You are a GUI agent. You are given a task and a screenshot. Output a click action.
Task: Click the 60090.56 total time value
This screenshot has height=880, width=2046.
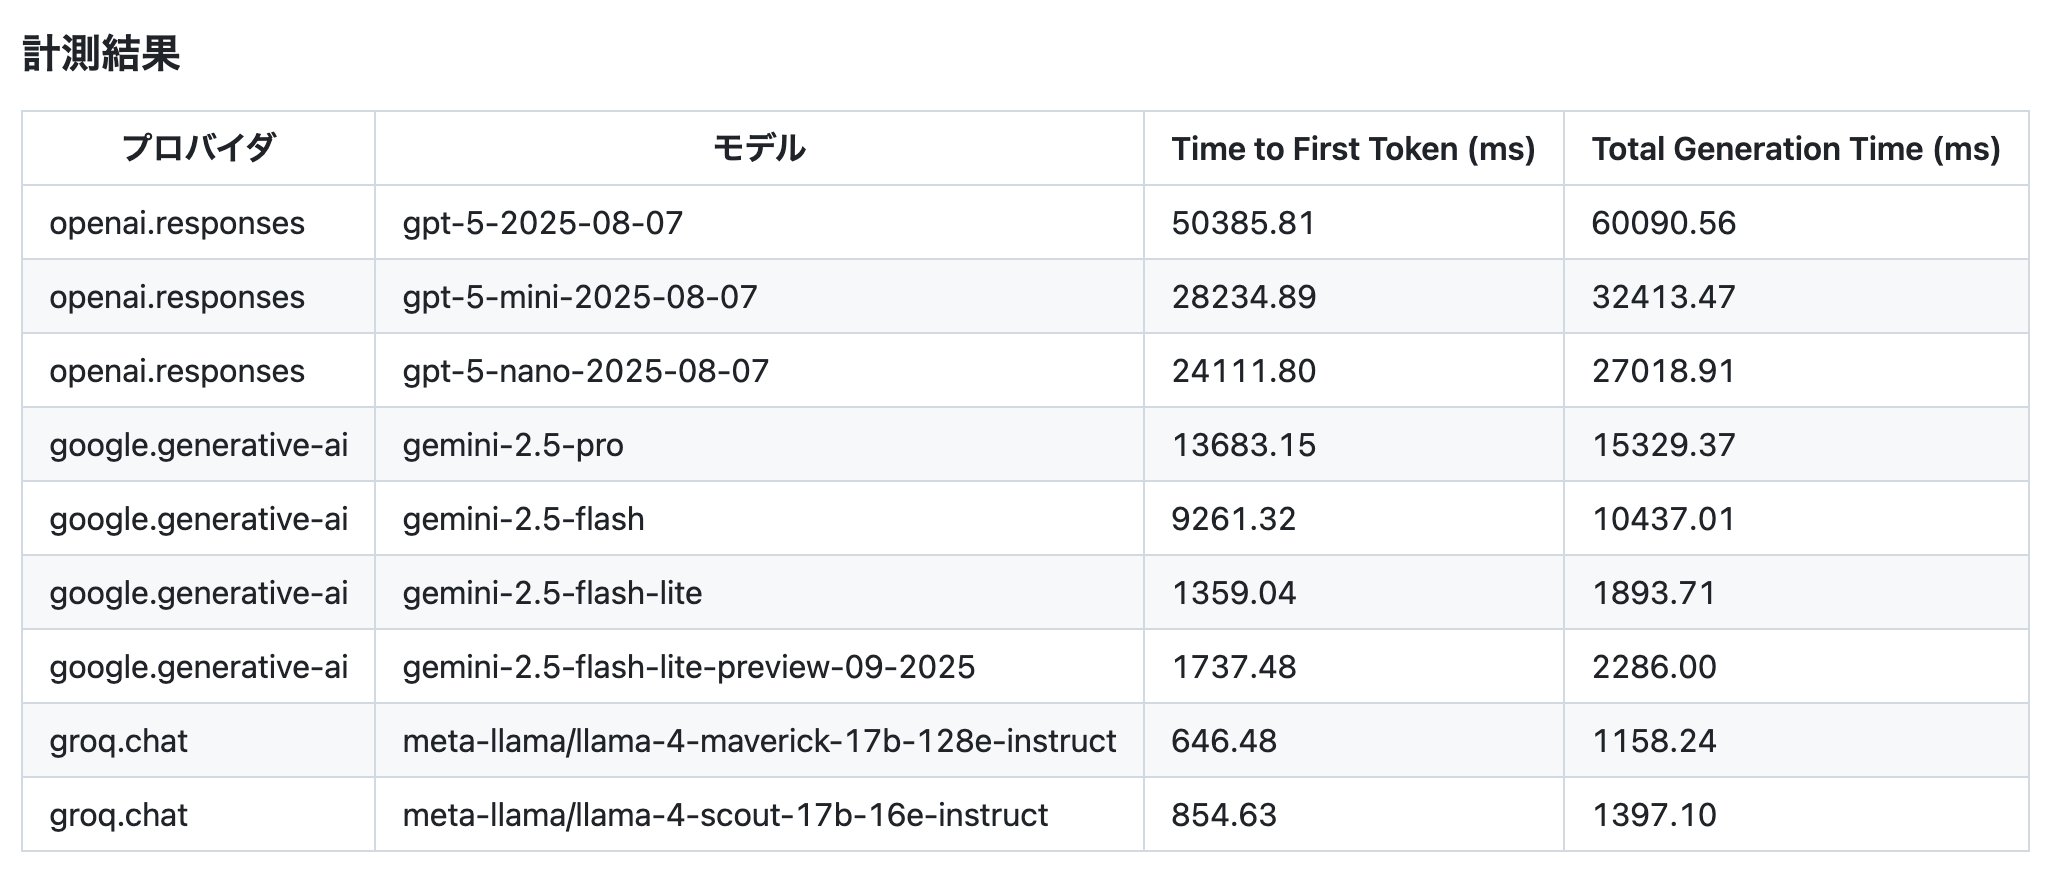pyautogui.click(x=1663, y=222)
